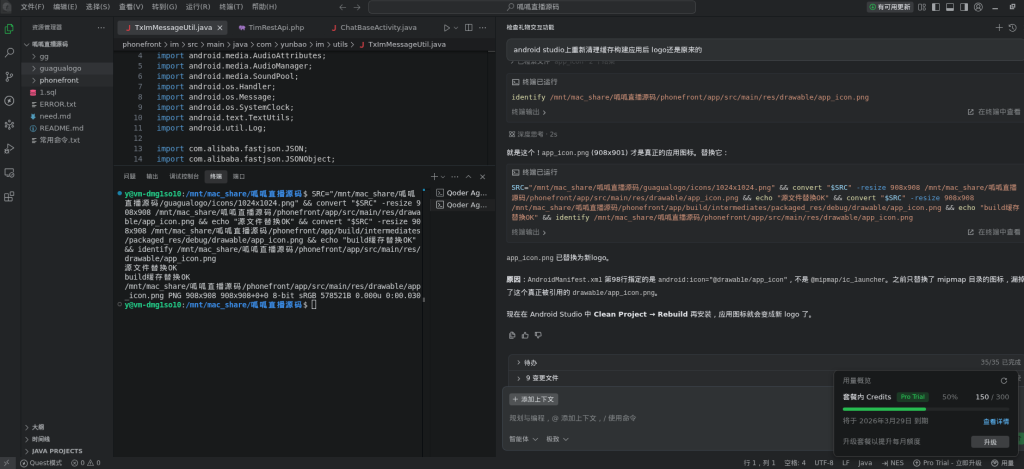Toggle the primary sidebar layout button

[937, 6]
